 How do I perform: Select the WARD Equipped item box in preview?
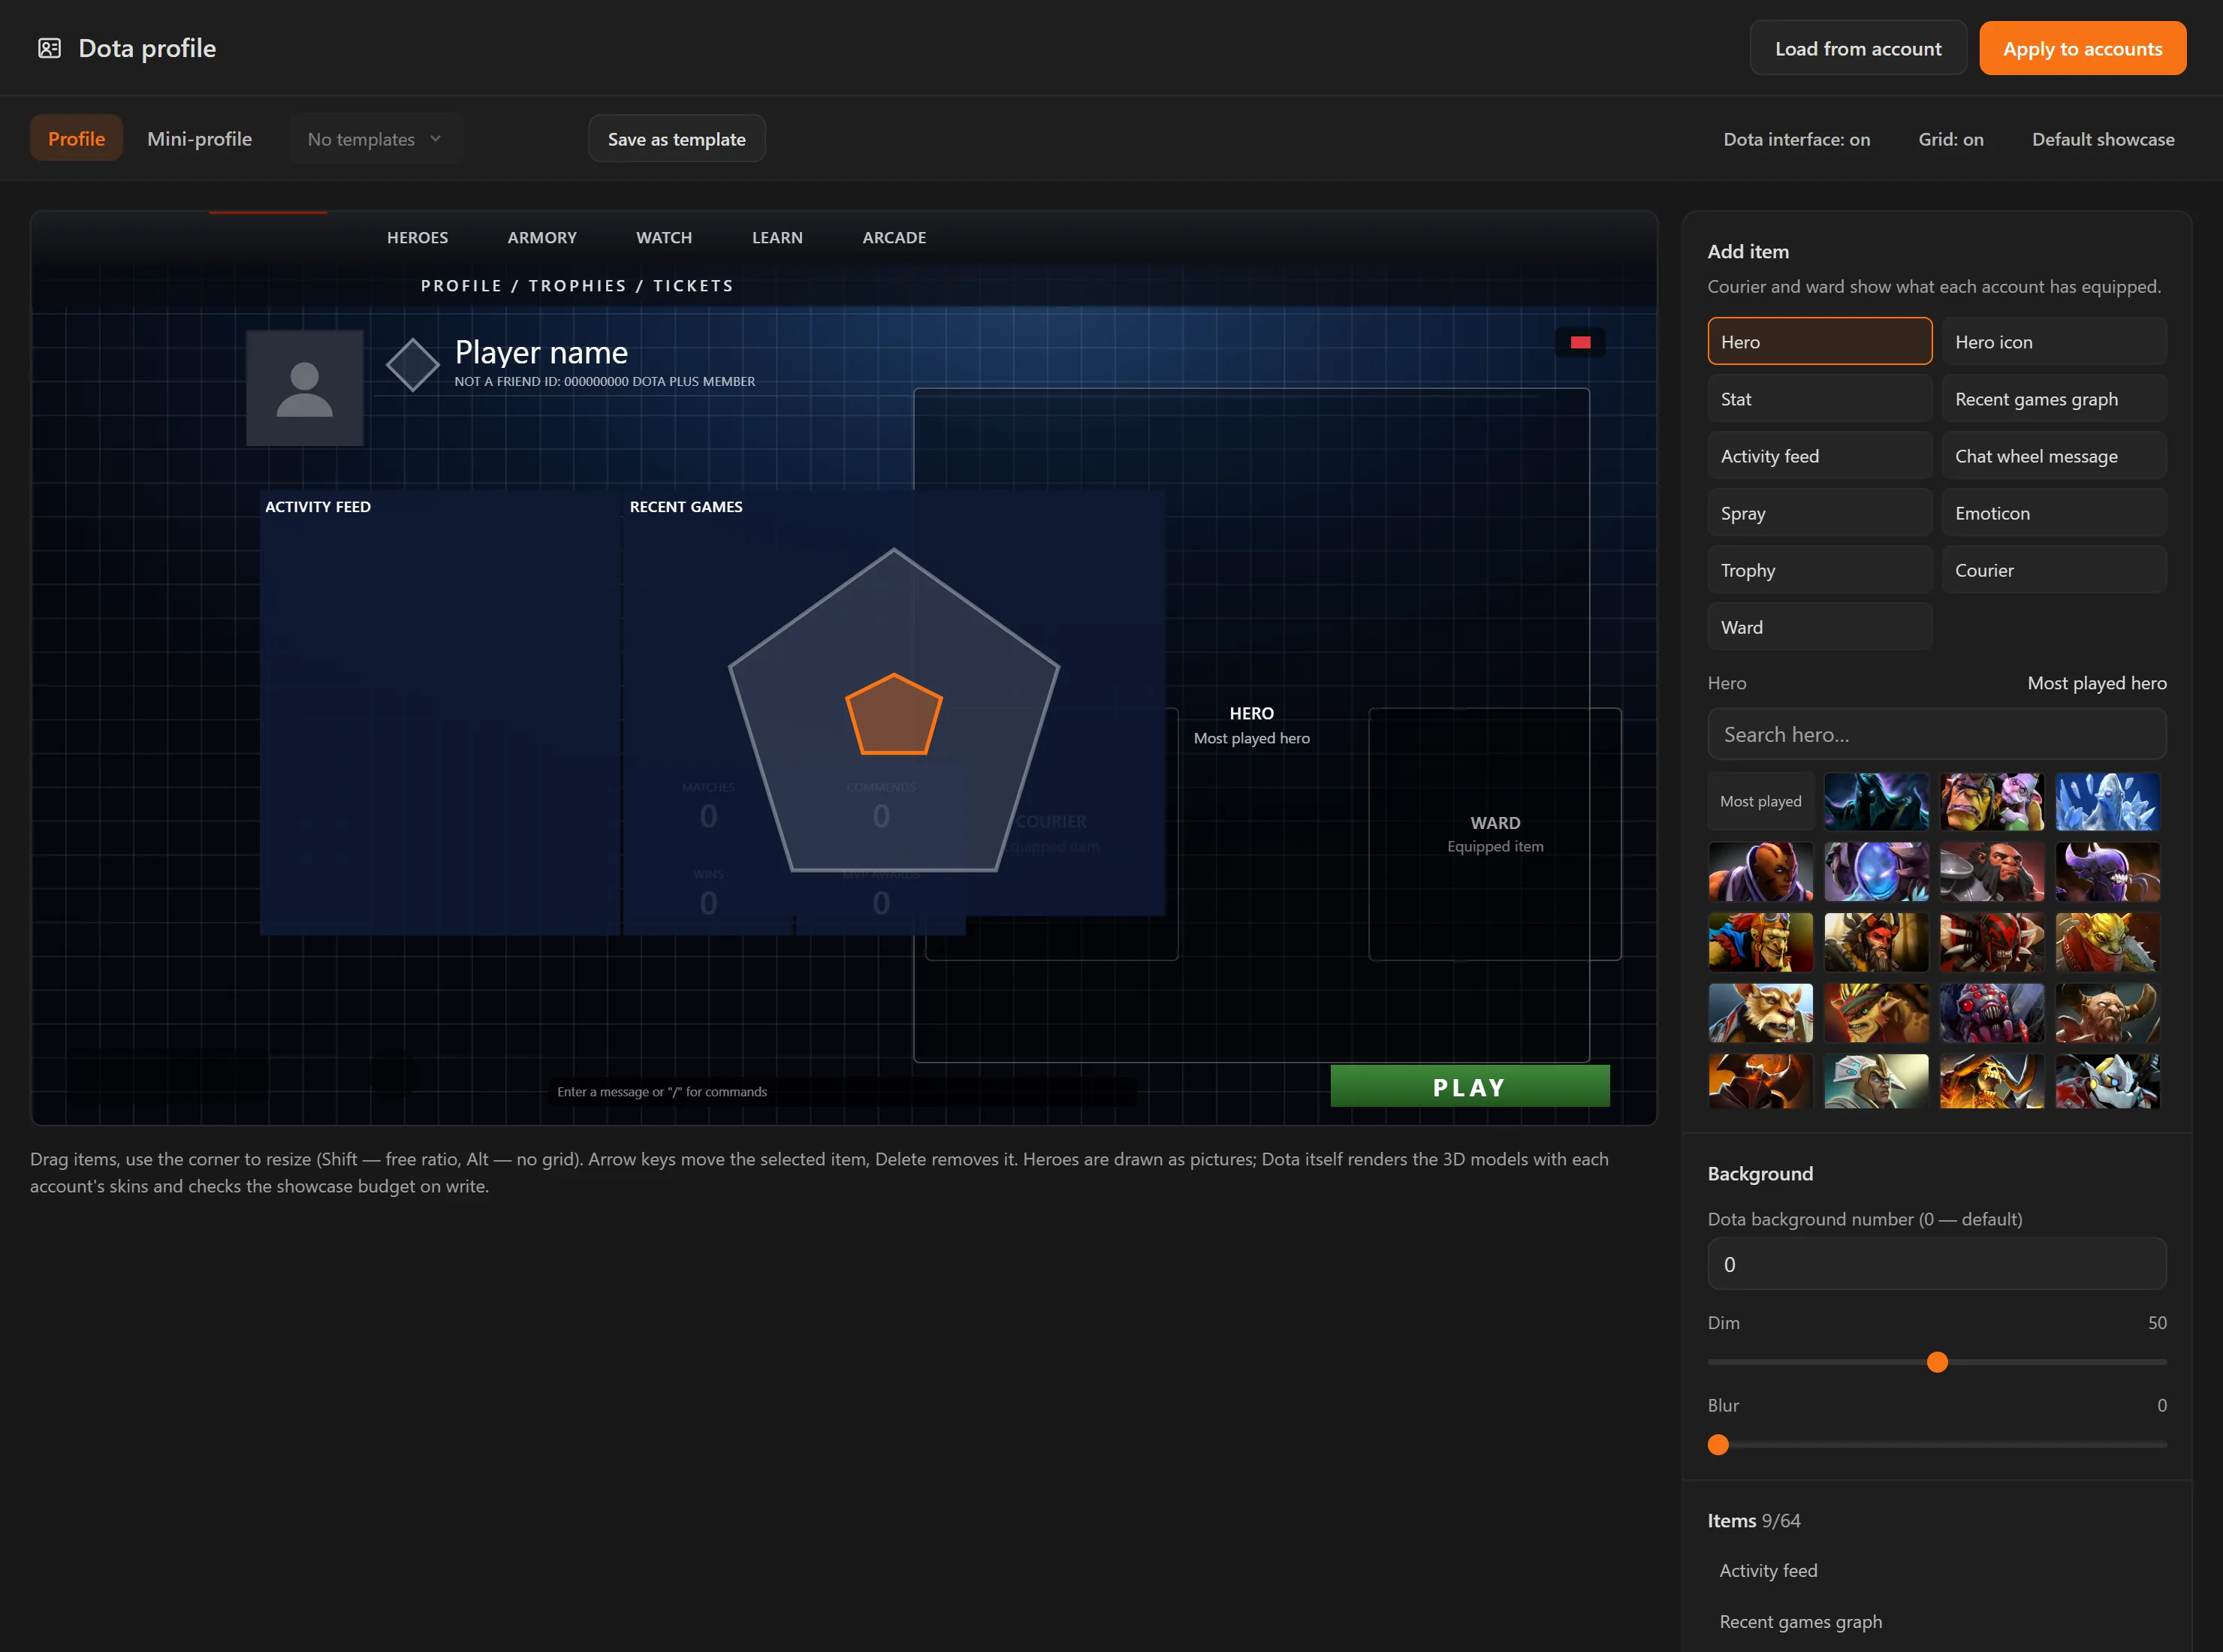point(1494,834)
